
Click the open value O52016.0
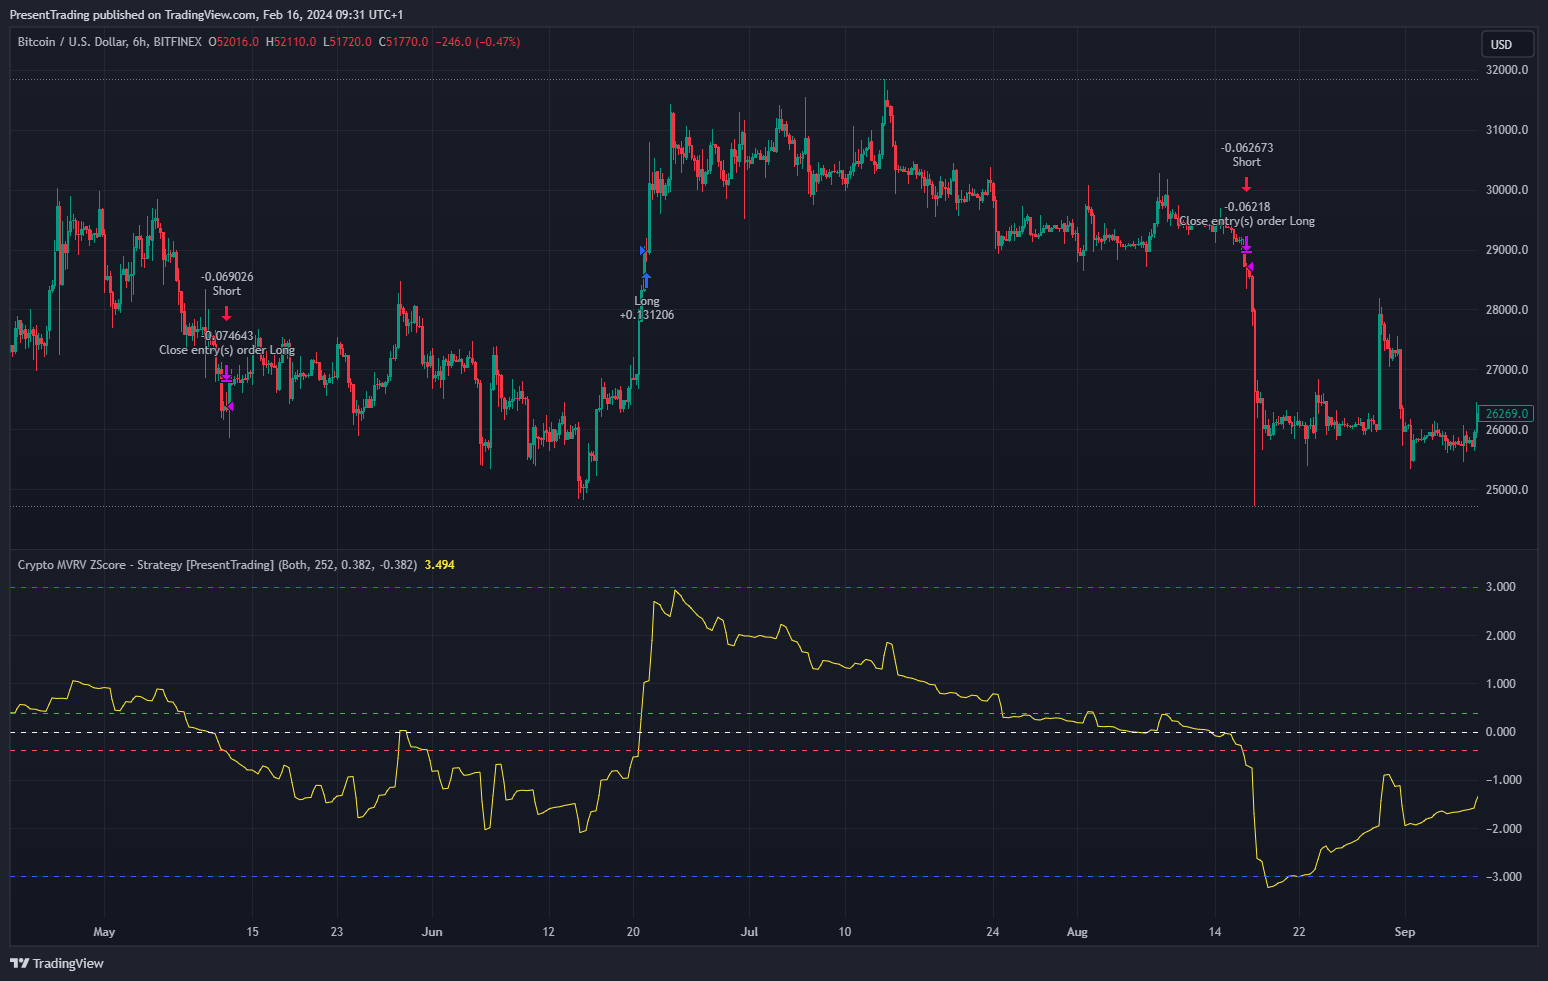click(233, 42)
